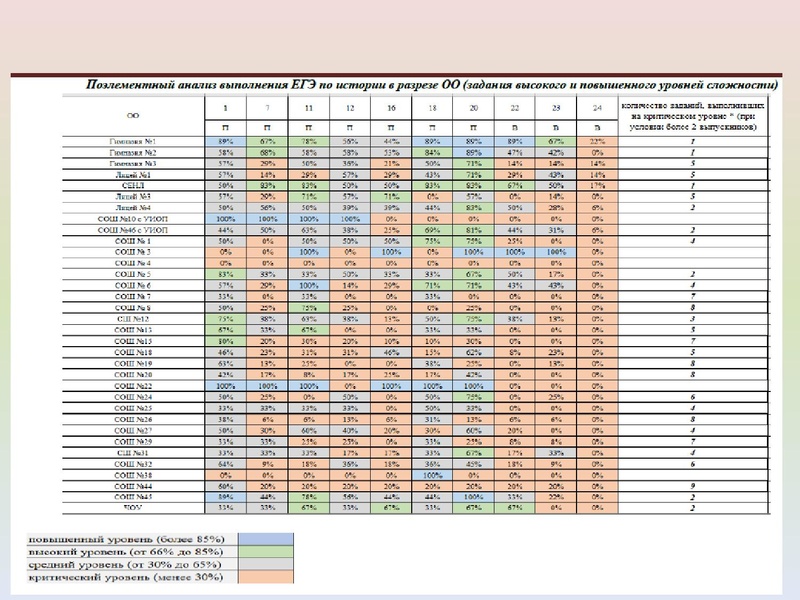Image resolution: width=800 pixels, height=600 pixels.
Task: Select task column header '1'
Action: pos(225,106)
